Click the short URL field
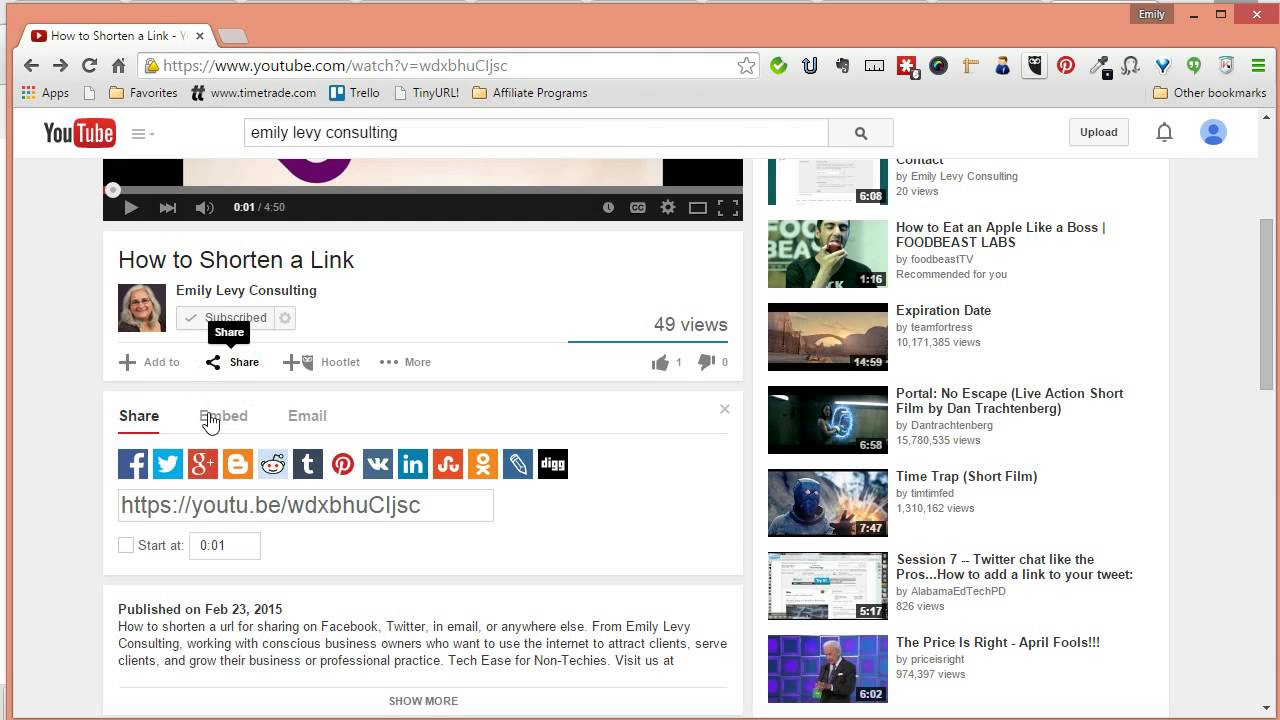 pos(305,505)
